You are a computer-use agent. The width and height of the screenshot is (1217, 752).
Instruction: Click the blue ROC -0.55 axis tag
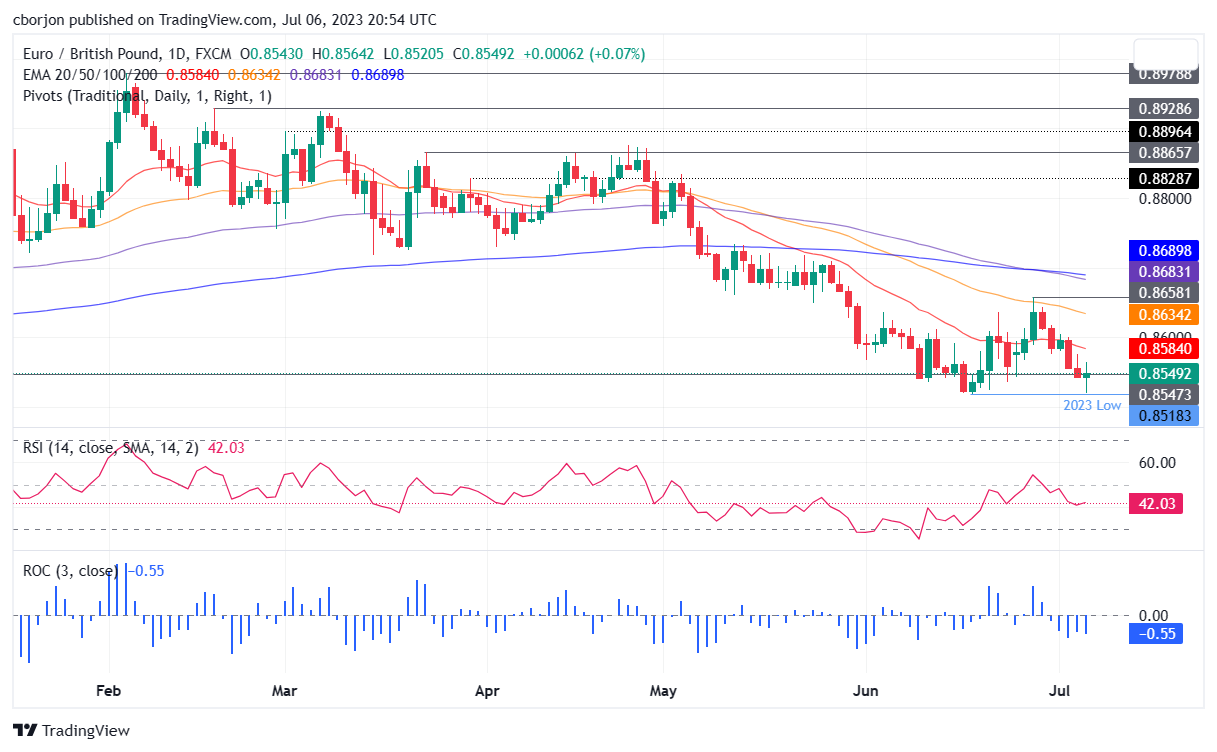(1155, 633)
